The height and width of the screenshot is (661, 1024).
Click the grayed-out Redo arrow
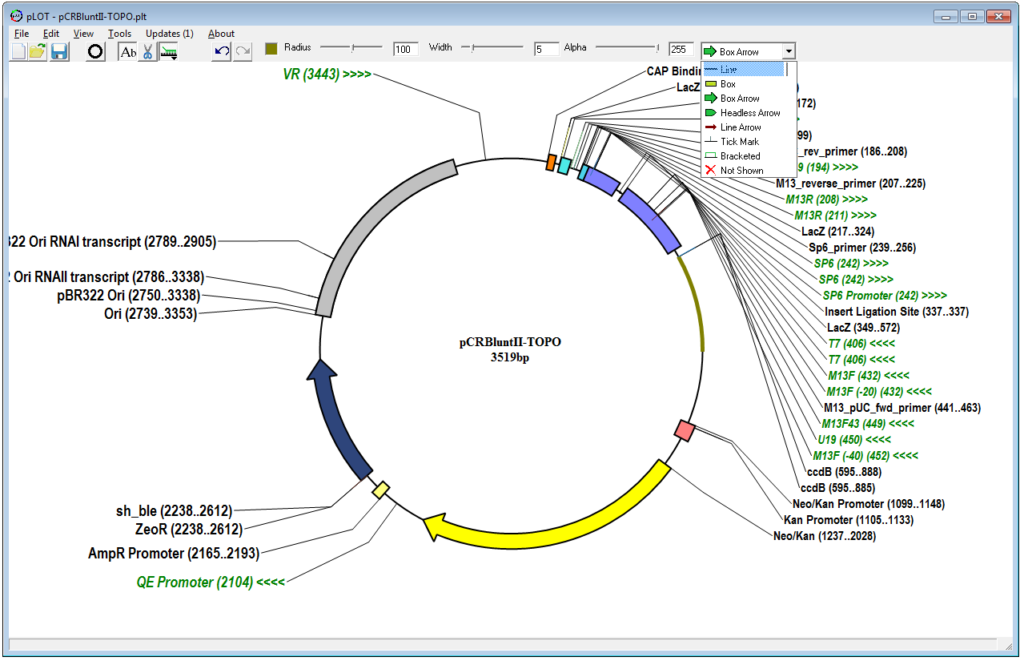click(x=242, y=52)
